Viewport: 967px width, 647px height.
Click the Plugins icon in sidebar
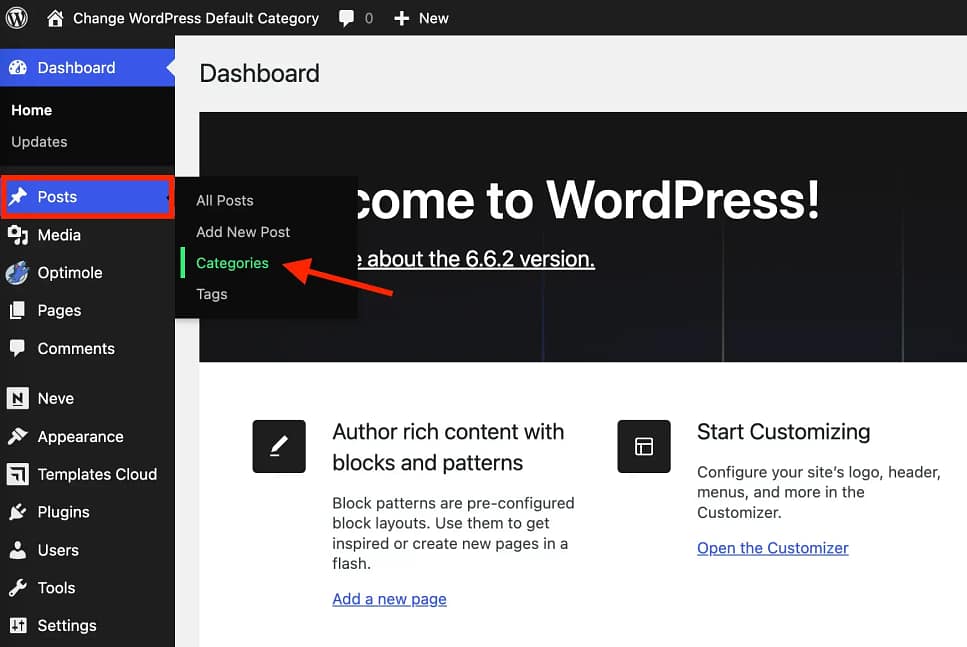pos(20,512)
